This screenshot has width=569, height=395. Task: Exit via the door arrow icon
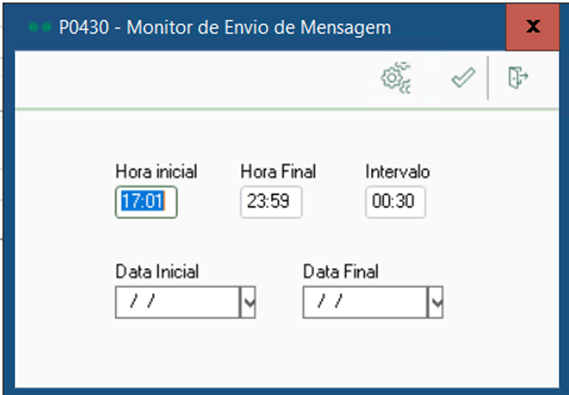(518, 77)
